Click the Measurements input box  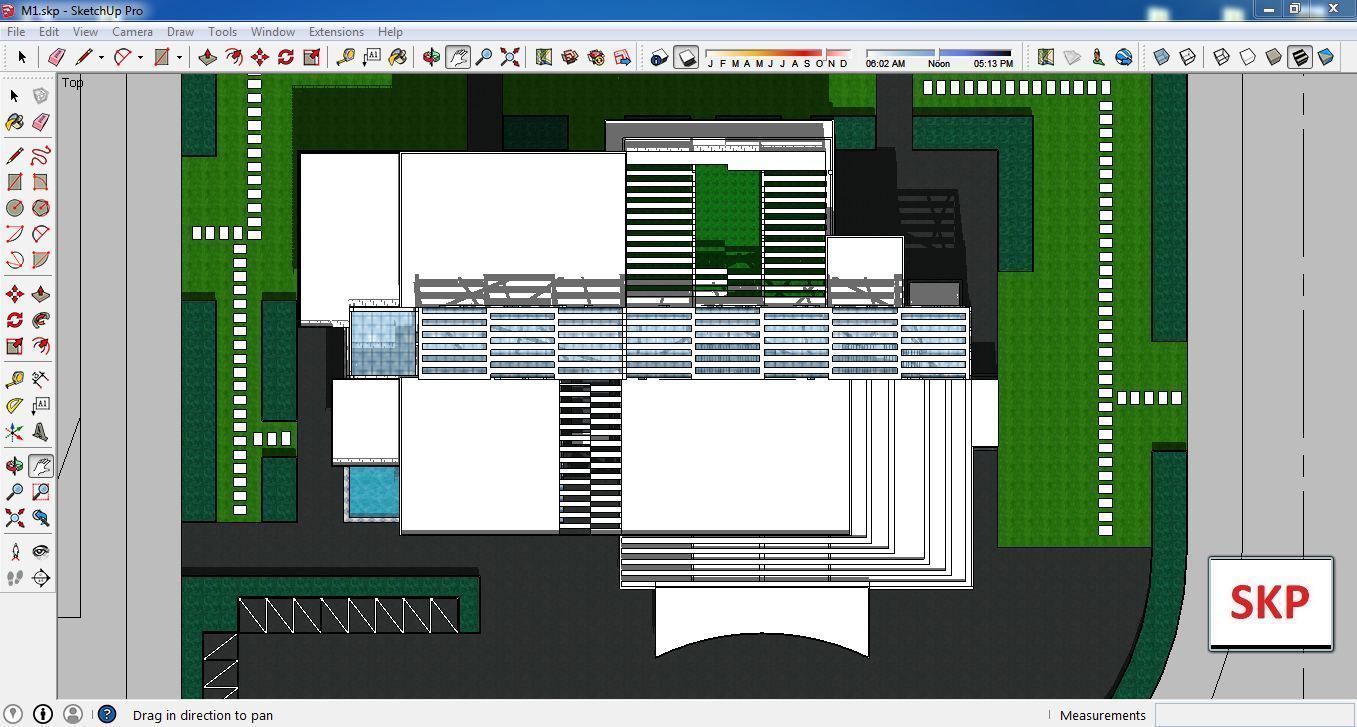(x=1254, y=715)
